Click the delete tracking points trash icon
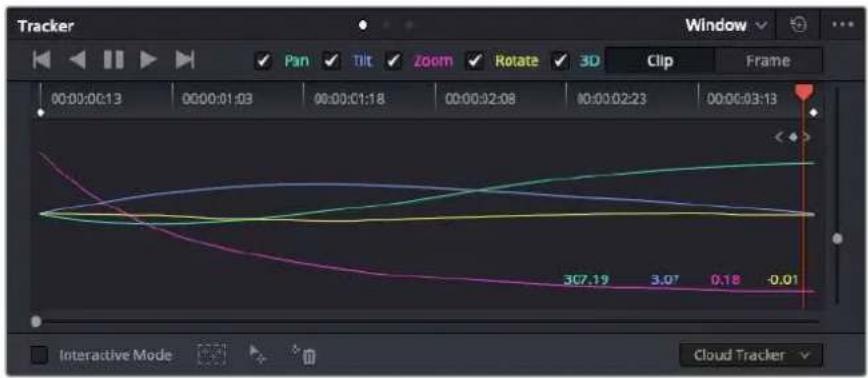The width and height of the screenshot is (868, 378). 303,355
